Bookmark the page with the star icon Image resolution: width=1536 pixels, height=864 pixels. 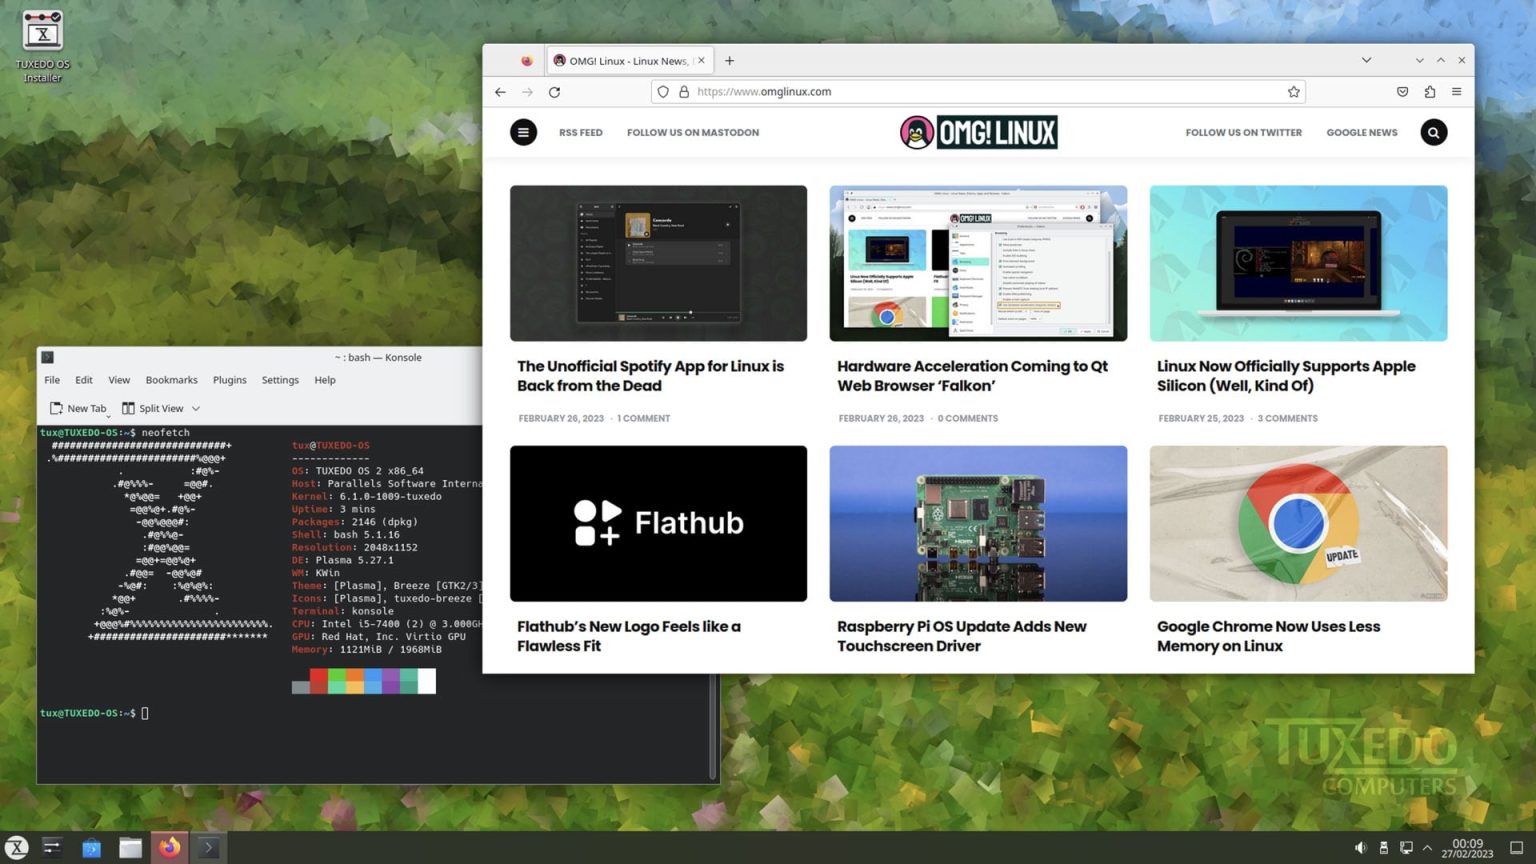click(x=1294, y=91)
